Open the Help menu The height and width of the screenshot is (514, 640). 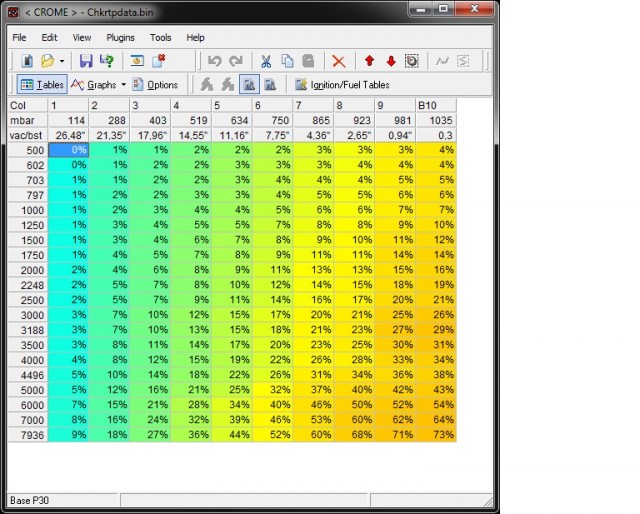196,38
